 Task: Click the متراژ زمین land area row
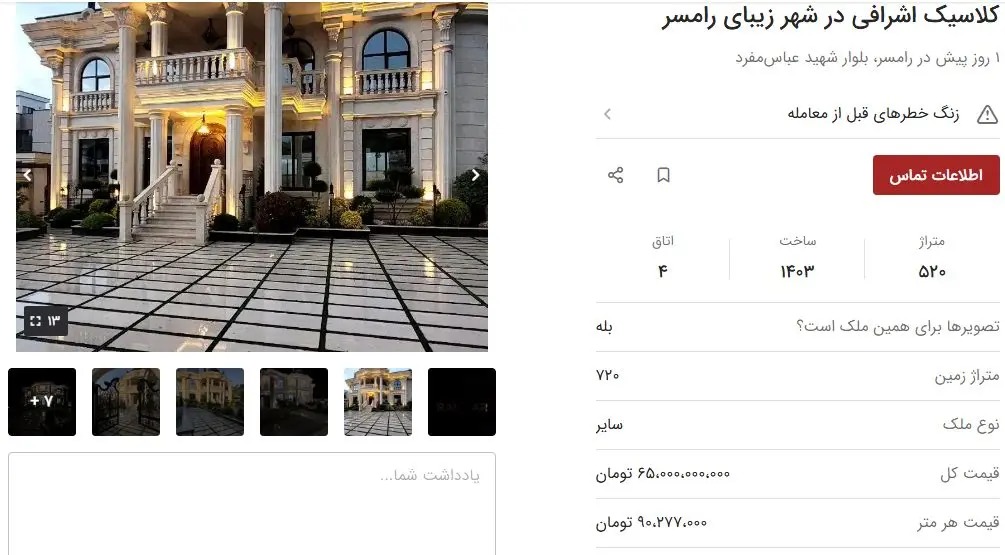click(797, 376)
